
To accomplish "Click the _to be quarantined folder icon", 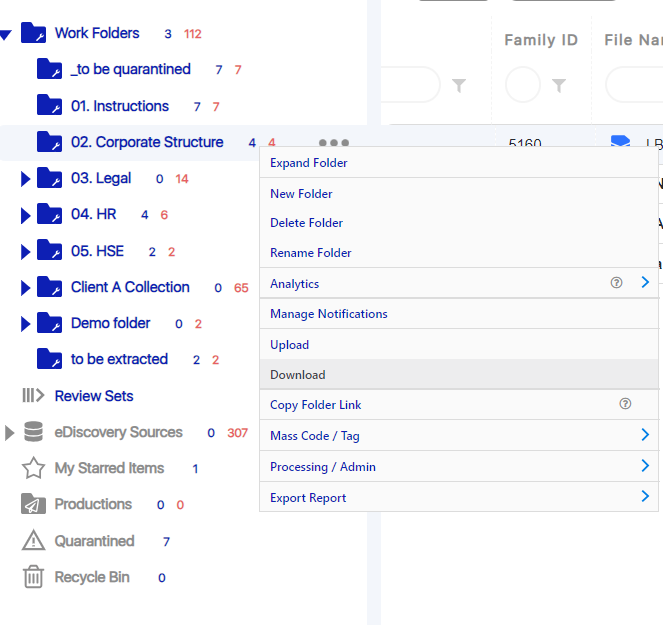I will pos(49,69).
